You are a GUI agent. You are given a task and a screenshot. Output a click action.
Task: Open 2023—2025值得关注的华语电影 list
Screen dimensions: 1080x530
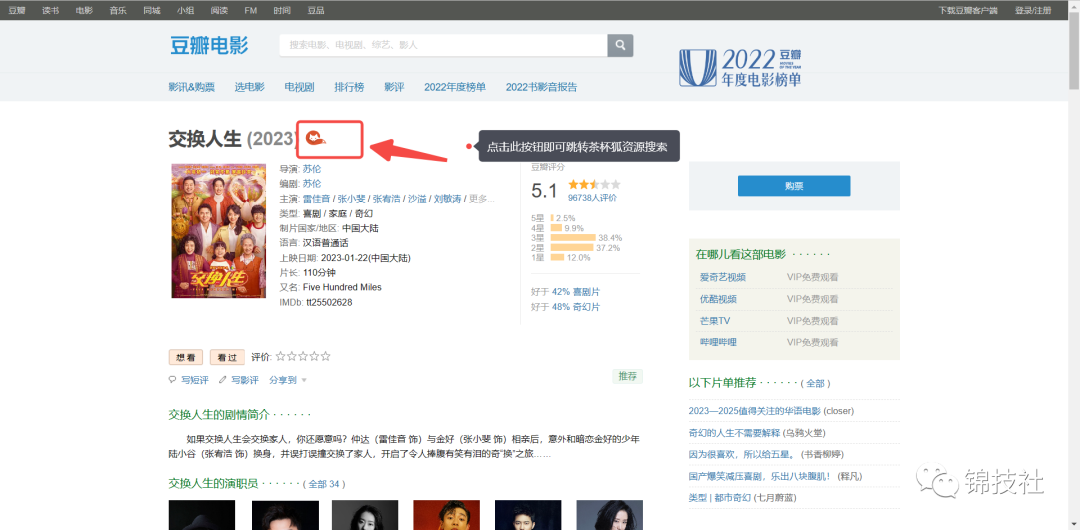click(x=754, y=411)
